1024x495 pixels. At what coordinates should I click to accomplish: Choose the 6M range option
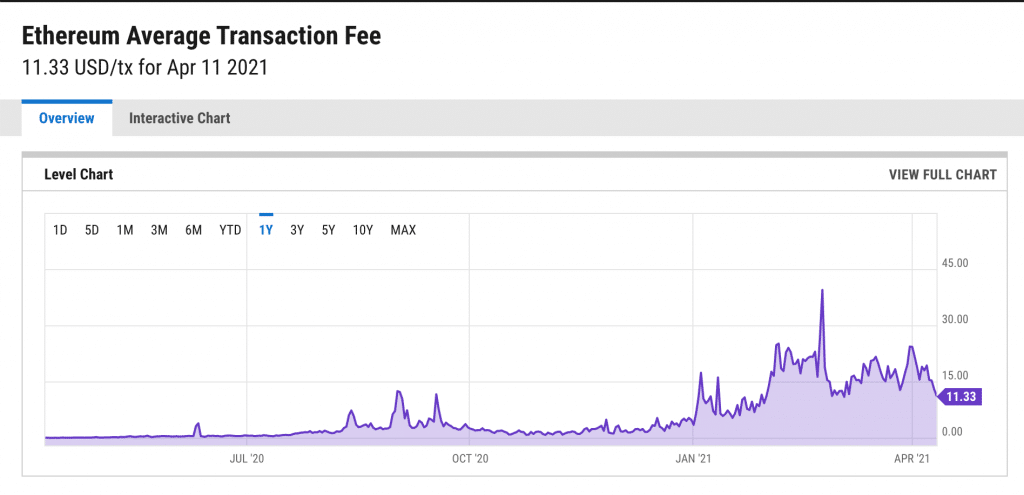(x=193, y=230)
